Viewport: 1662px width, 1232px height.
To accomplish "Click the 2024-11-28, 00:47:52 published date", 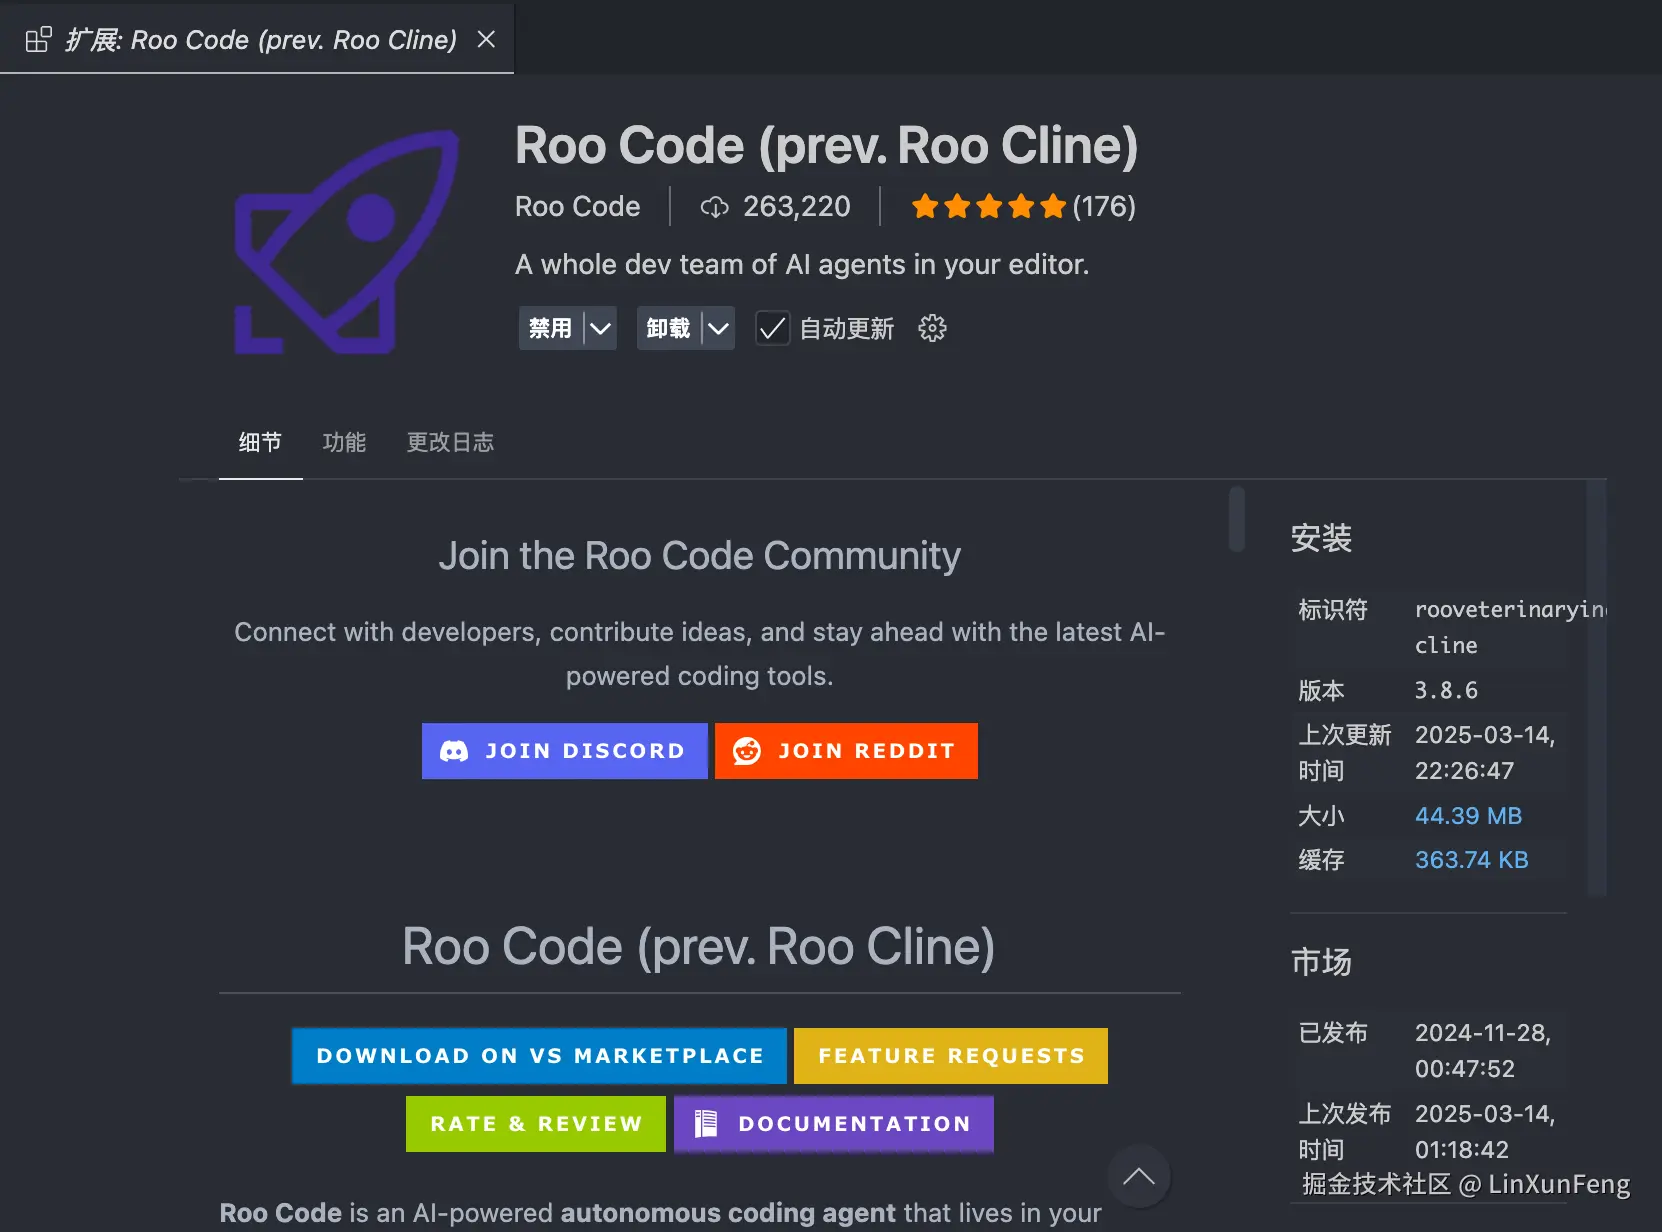I will (x=1483, y=1051).
